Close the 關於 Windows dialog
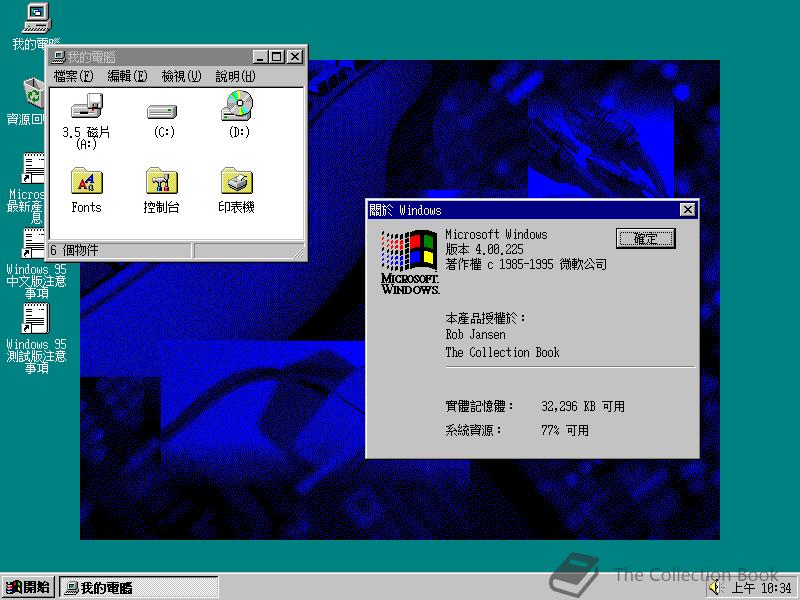The height and width of the screenshot is (600, 800). pyautogui.click(x=688, y=210)
